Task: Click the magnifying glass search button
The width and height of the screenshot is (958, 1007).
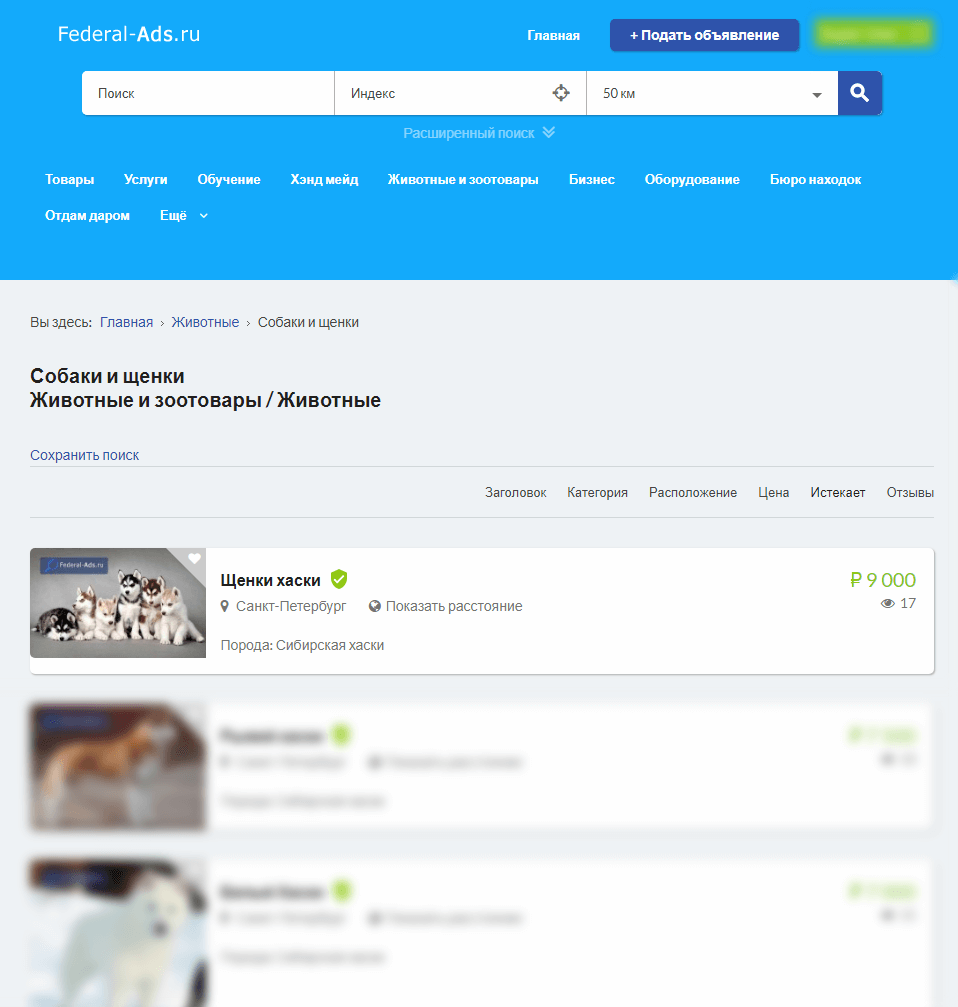Action: (x=859, y=93)
